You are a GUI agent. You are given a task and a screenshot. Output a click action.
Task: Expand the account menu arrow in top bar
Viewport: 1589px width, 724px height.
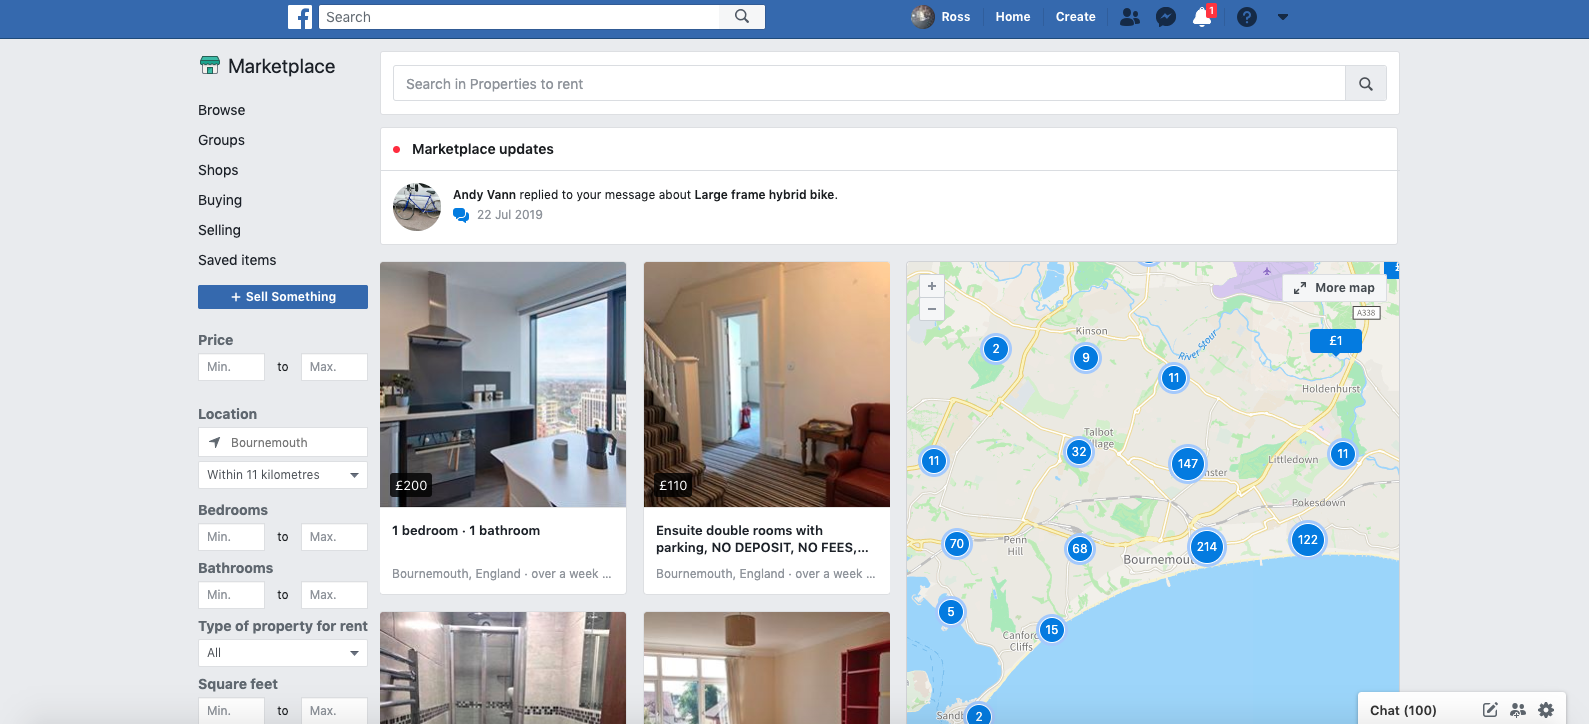[1283, 17]
